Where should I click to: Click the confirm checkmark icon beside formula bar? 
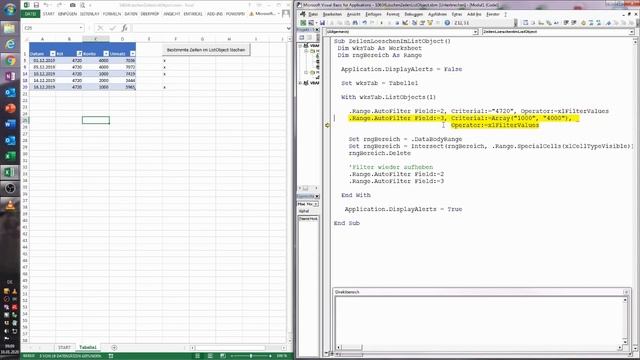112,28
